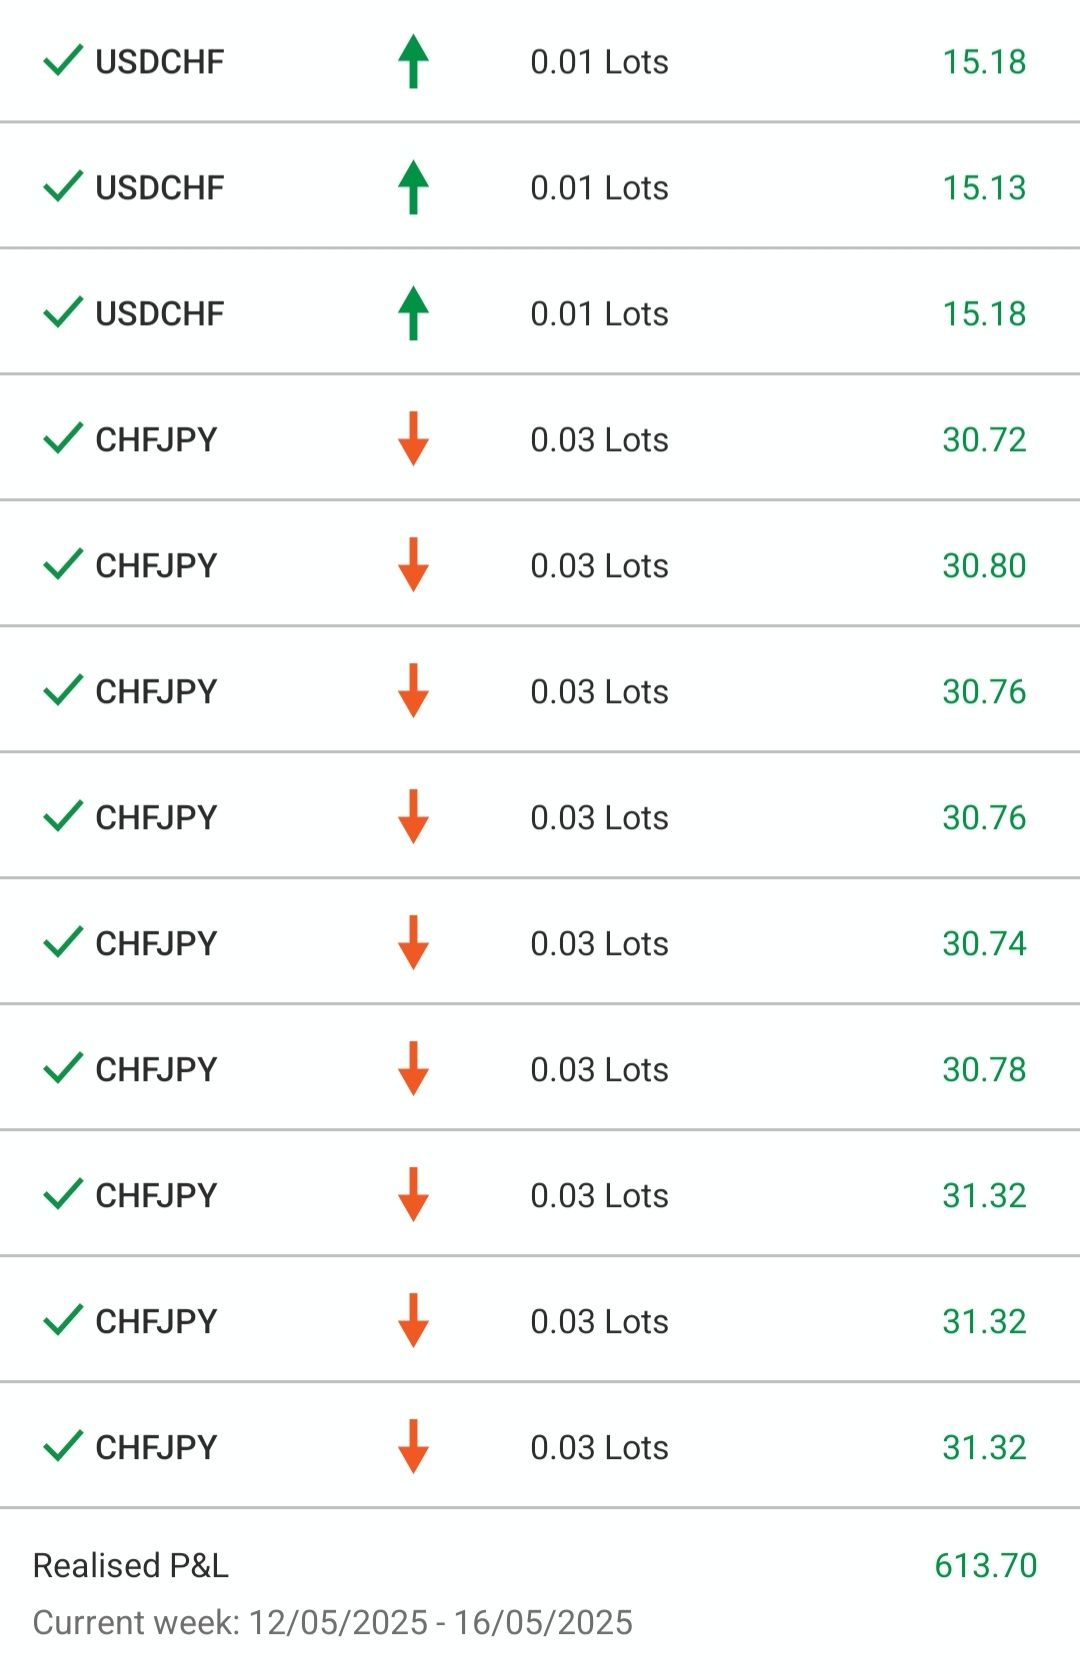This screenshot has width=1080, height=1674.
Task: Click the checkmark beside the 30.80 CHFJPY trade
Action: tap(62, 565)
